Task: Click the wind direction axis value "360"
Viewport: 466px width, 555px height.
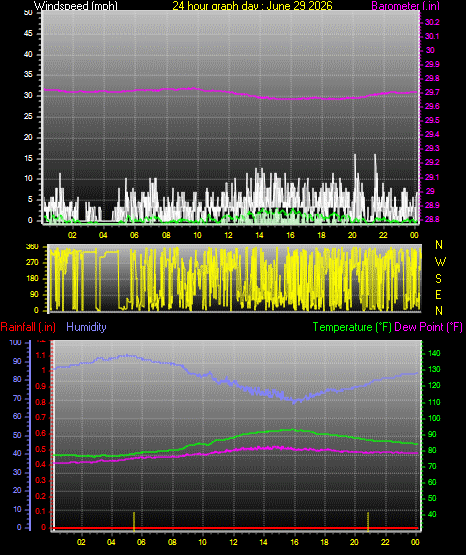Action: 33,247
